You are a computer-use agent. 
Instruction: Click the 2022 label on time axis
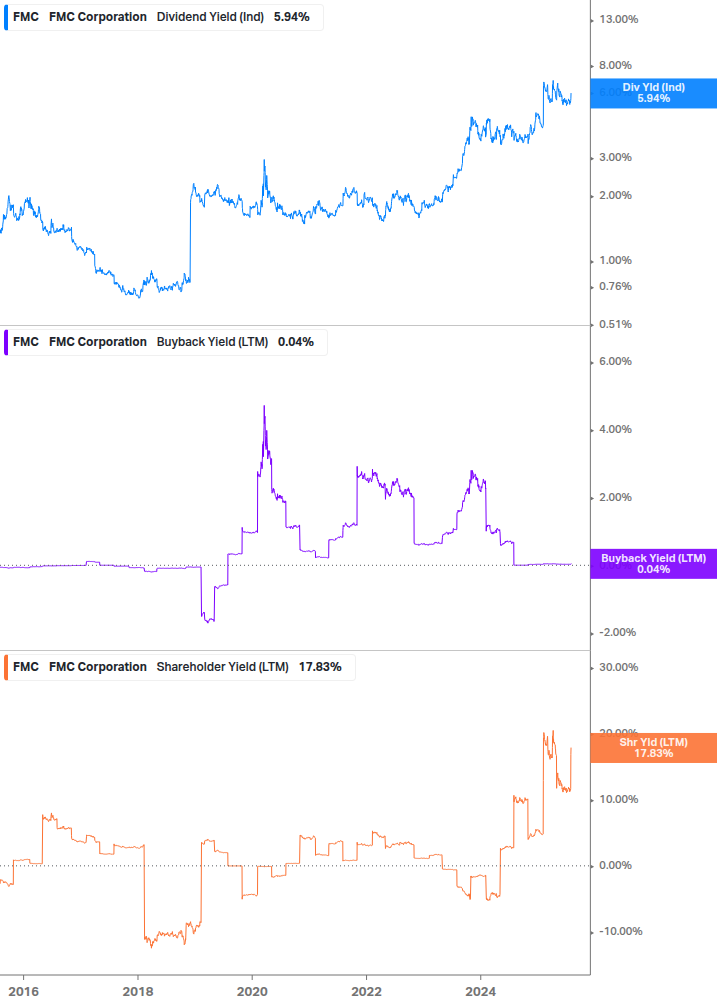tap(367, 992)
